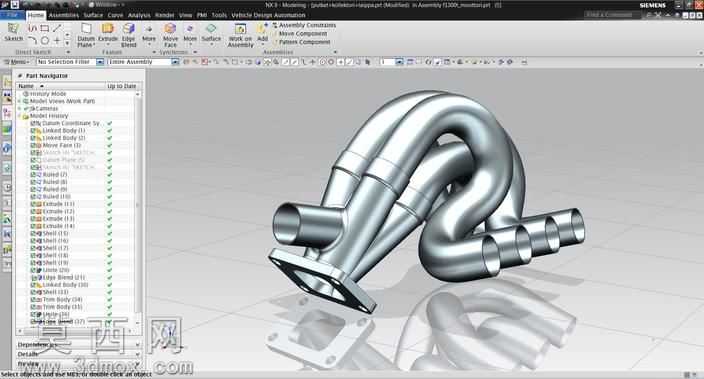
Task: Open Vehicle Design Automation tab
Action: 268,15
